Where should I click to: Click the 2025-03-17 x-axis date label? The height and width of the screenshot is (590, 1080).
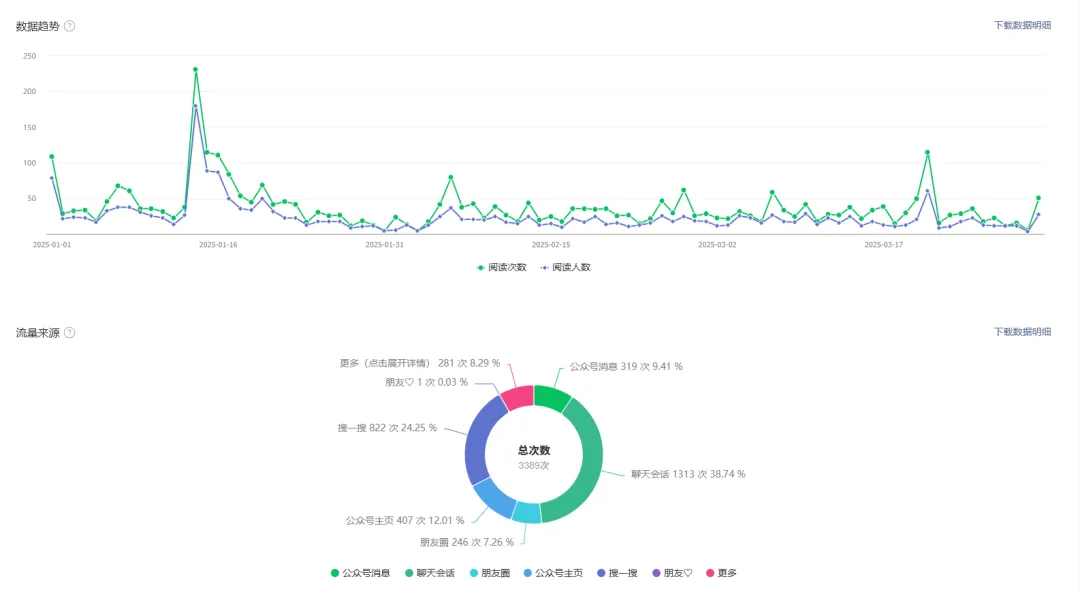tap(884, 244)
